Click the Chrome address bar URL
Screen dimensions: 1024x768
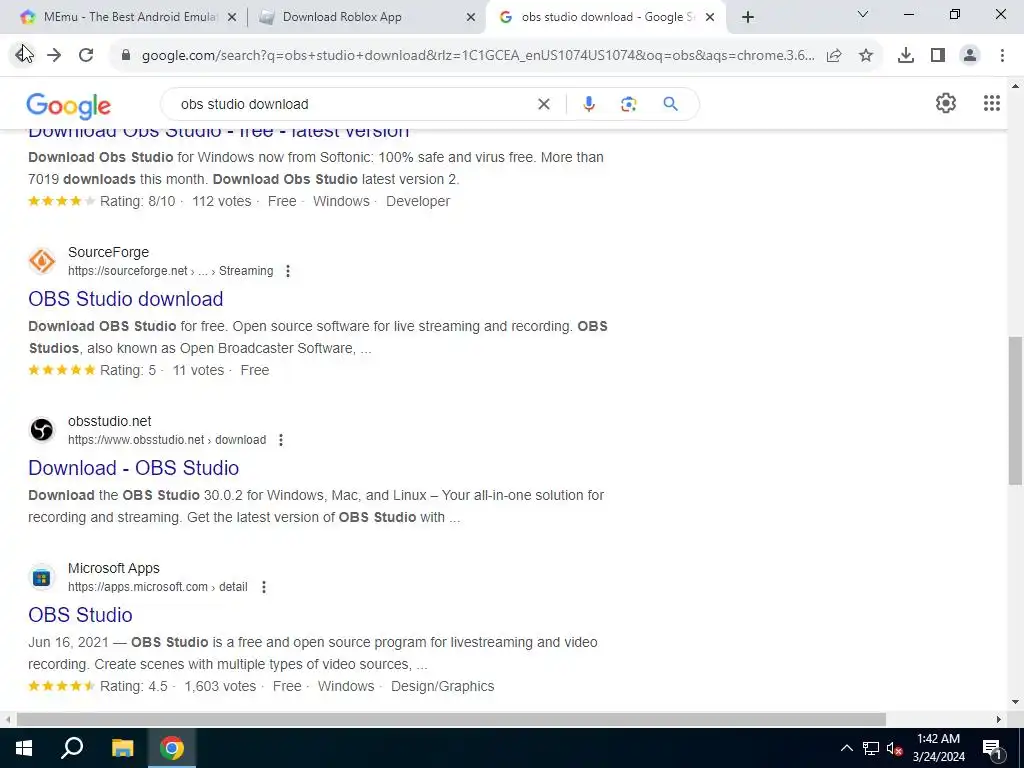coord(478,56)
